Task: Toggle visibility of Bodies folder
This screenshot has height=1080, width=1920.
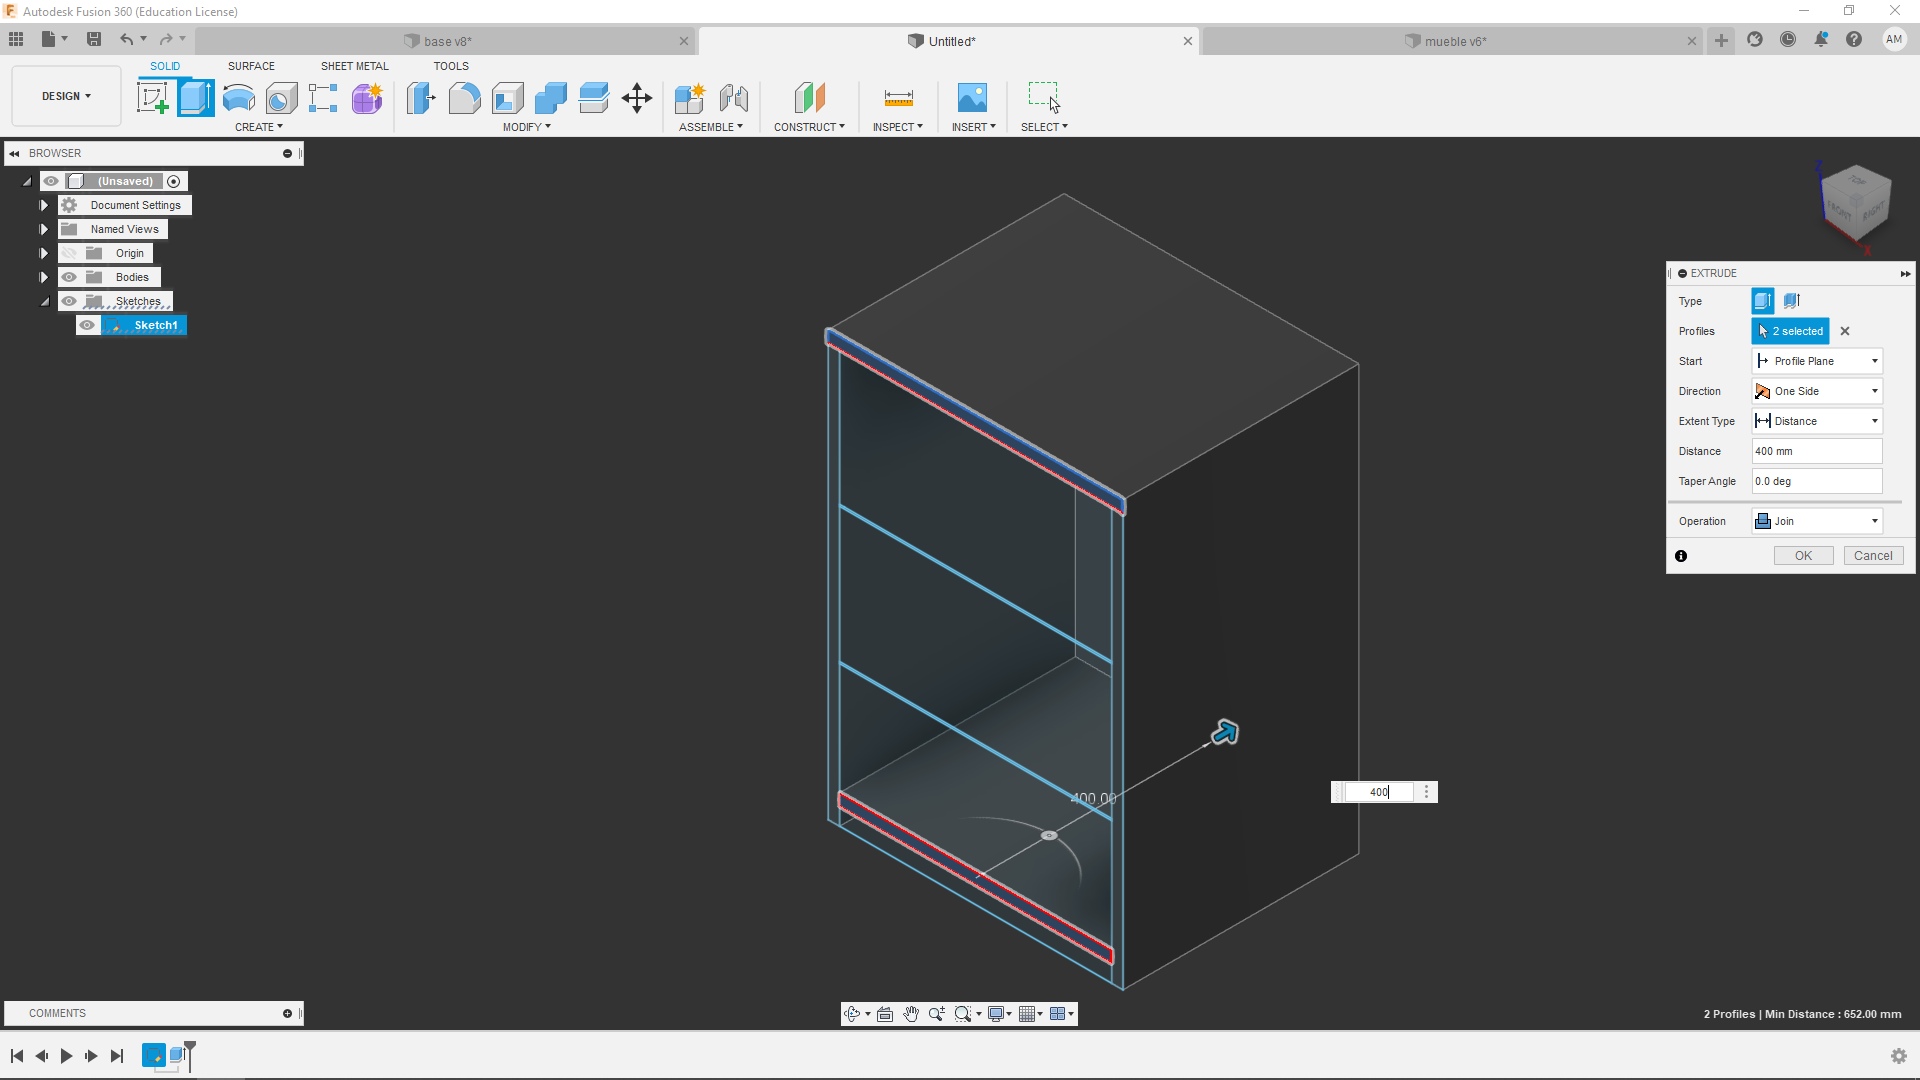Action: 67,277
